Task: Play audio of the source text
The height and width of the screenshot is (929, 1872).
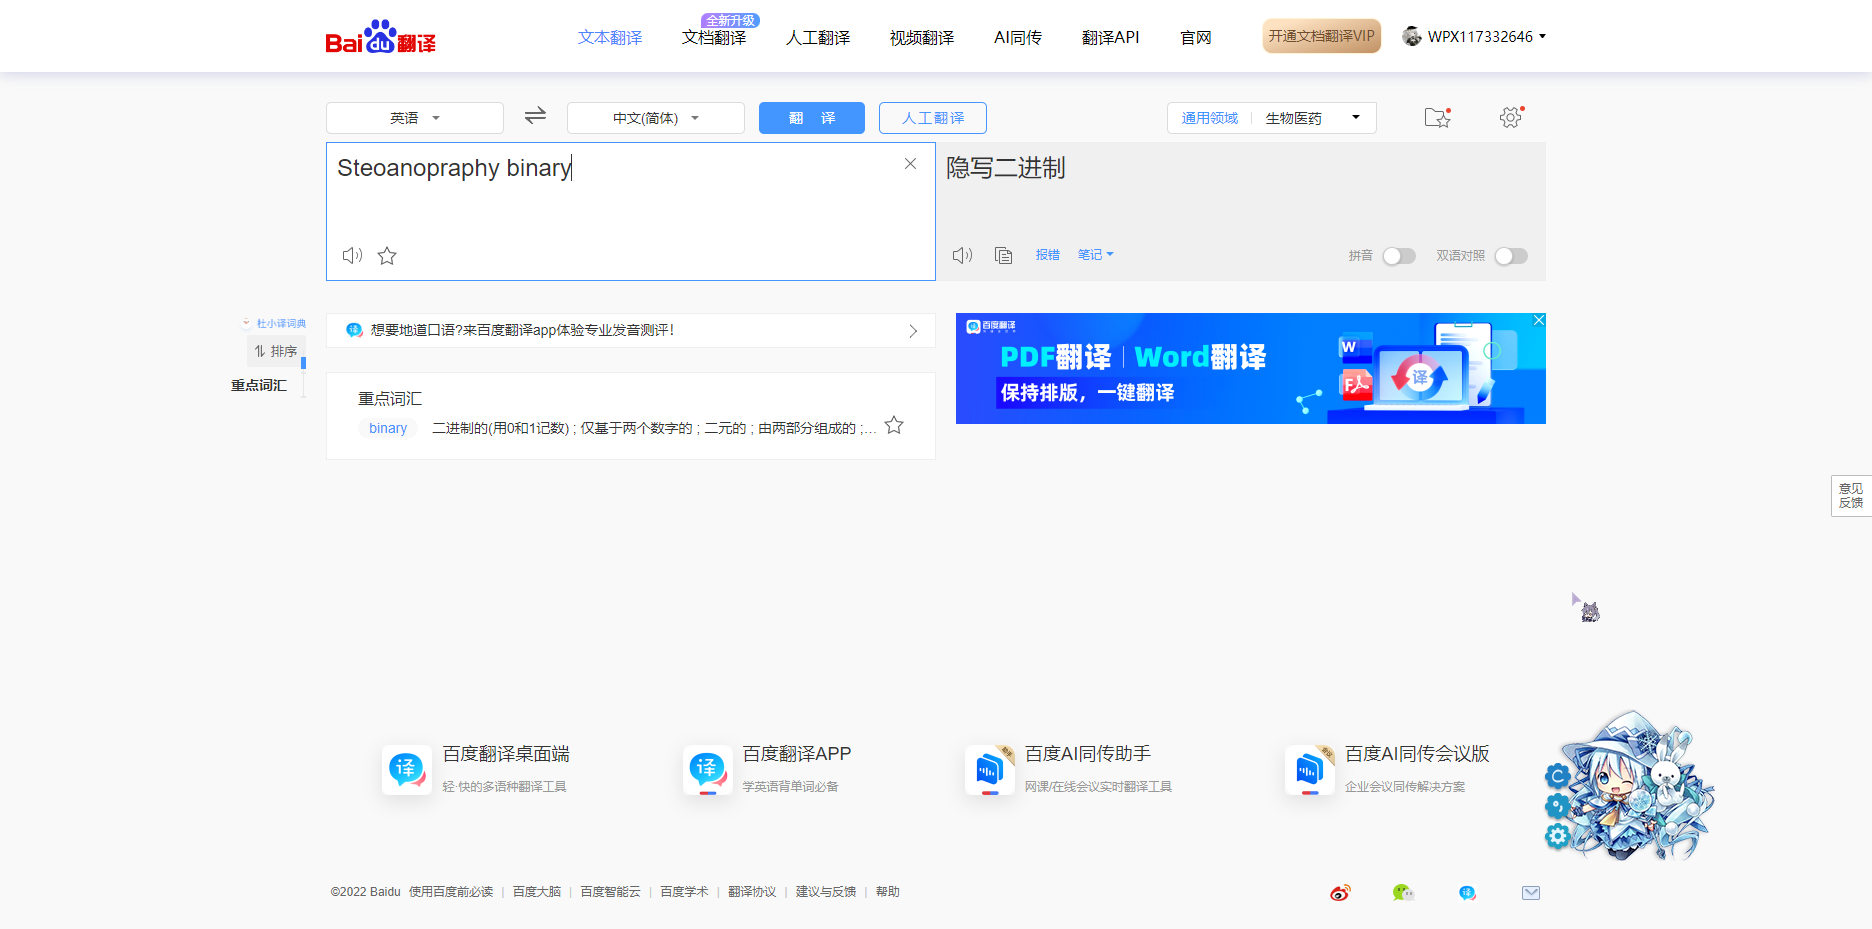Action: click(352, 256)
